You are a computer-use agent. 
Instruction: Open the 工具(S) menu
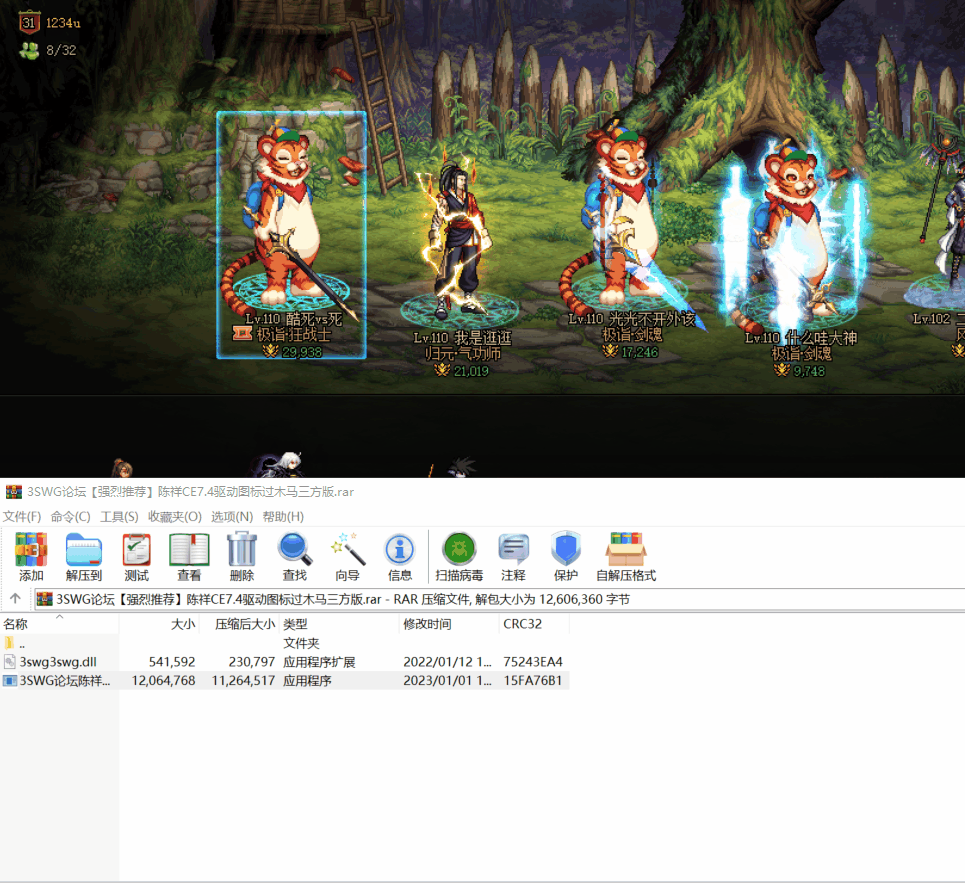coord(119,516)
